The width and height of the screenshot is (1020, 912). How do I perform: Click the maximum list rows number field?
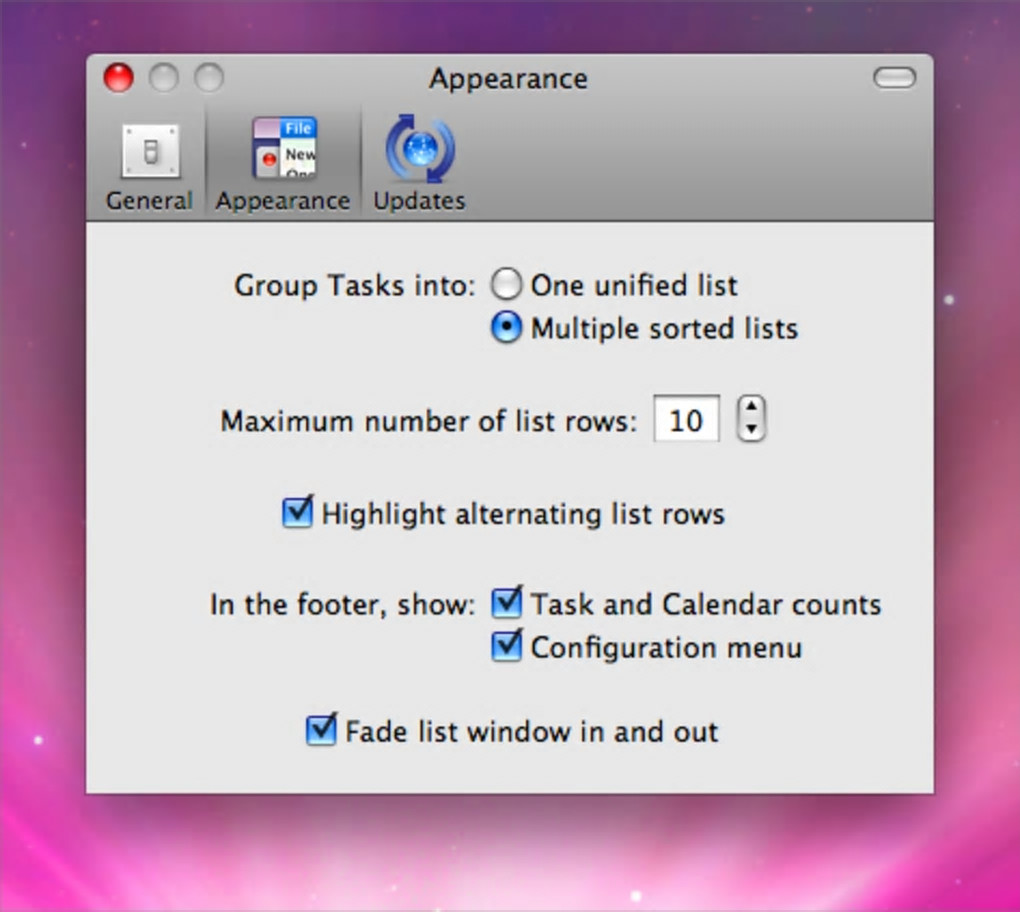pos(686,419)
